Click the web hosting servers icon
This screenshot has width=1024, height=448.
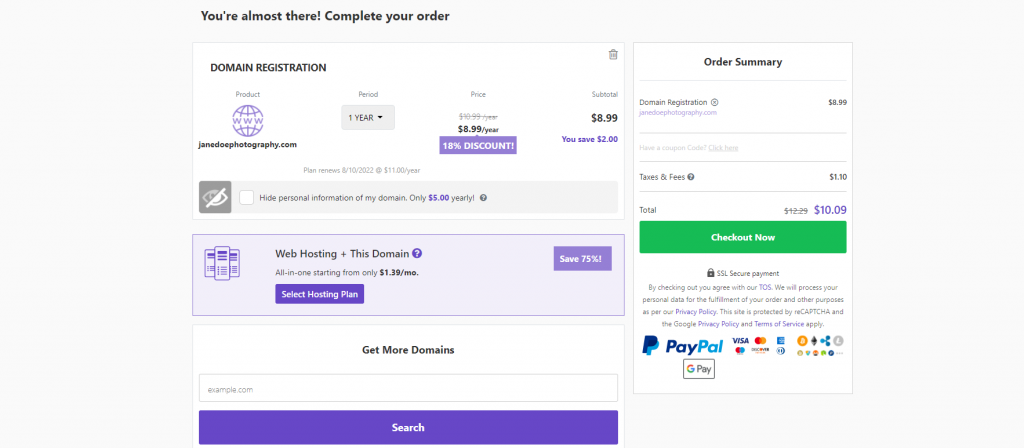pos(222,264)
